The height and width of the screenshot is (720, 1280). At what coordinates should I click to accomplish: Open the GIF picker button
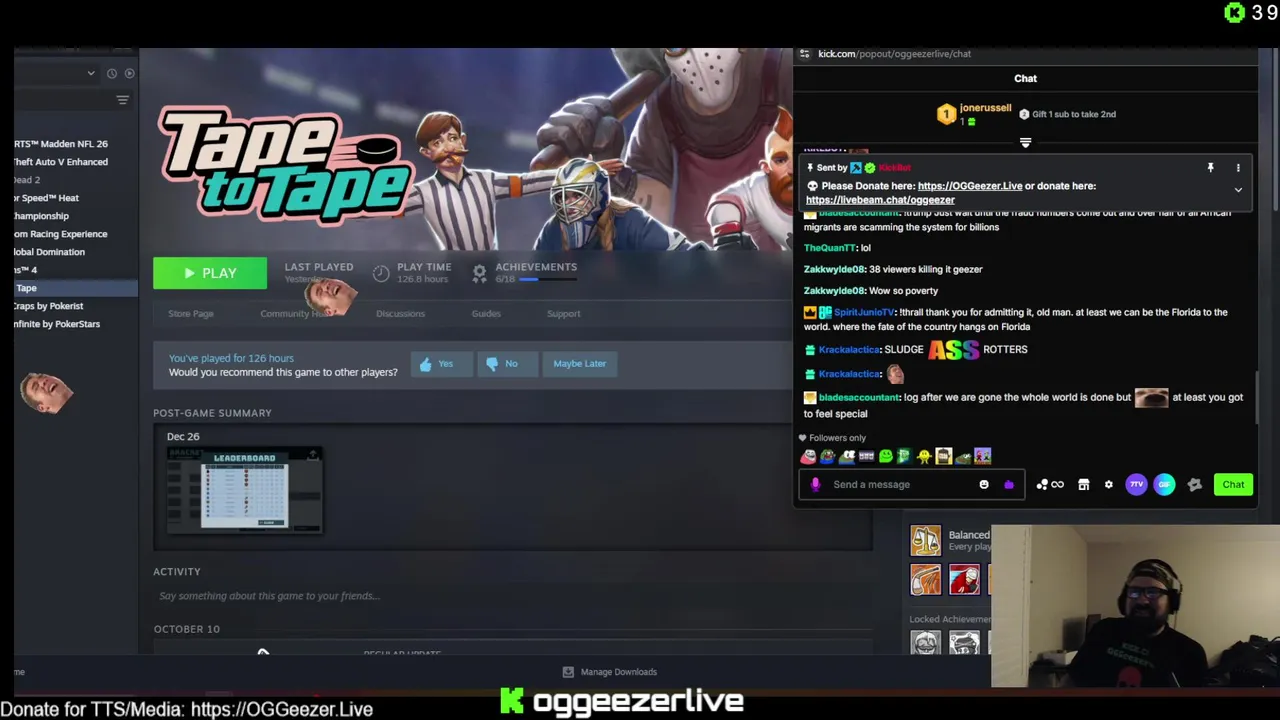1164,485
